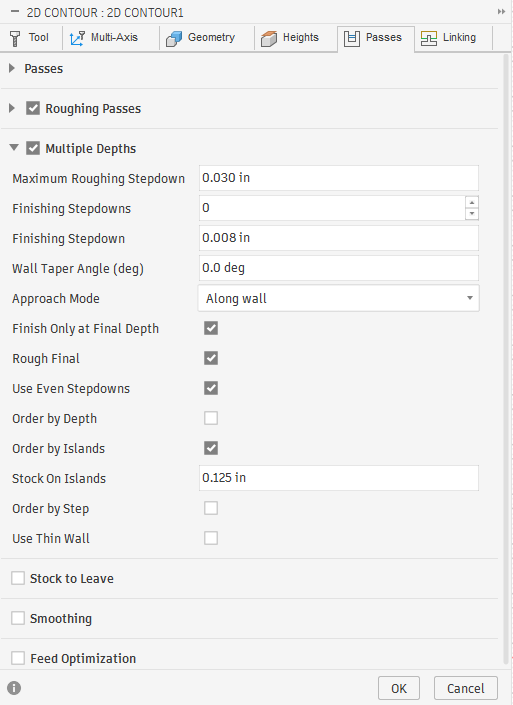This screenshot has height=705, width=513.
Task: Open the Approach Mode dropdown
Action: pos(339,298)
